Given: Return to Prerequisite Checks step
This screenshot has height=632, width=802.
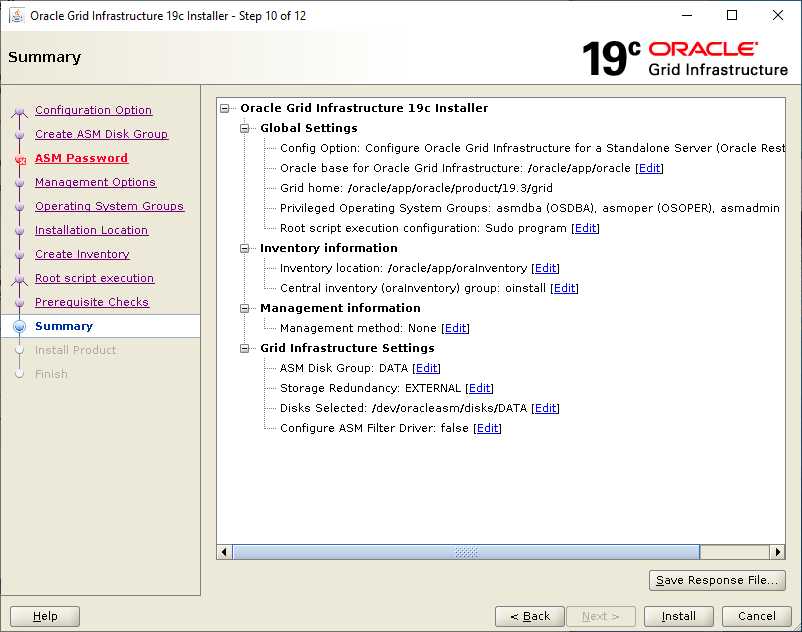Looking at the screenshot, I should [x=92, y=302].
